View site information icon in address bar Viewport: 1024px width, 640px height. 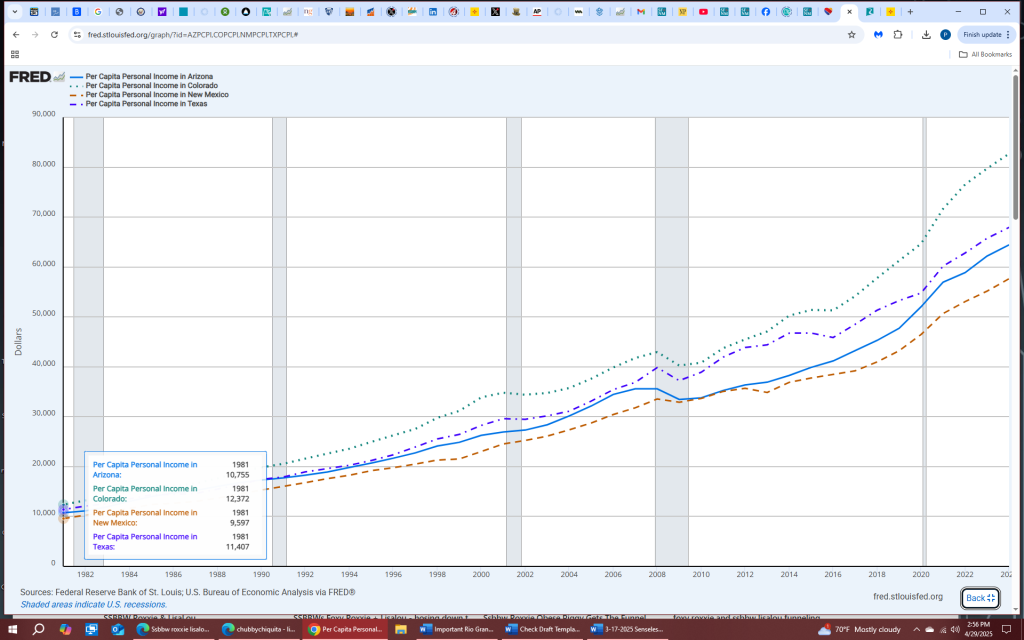click(77, 34)
